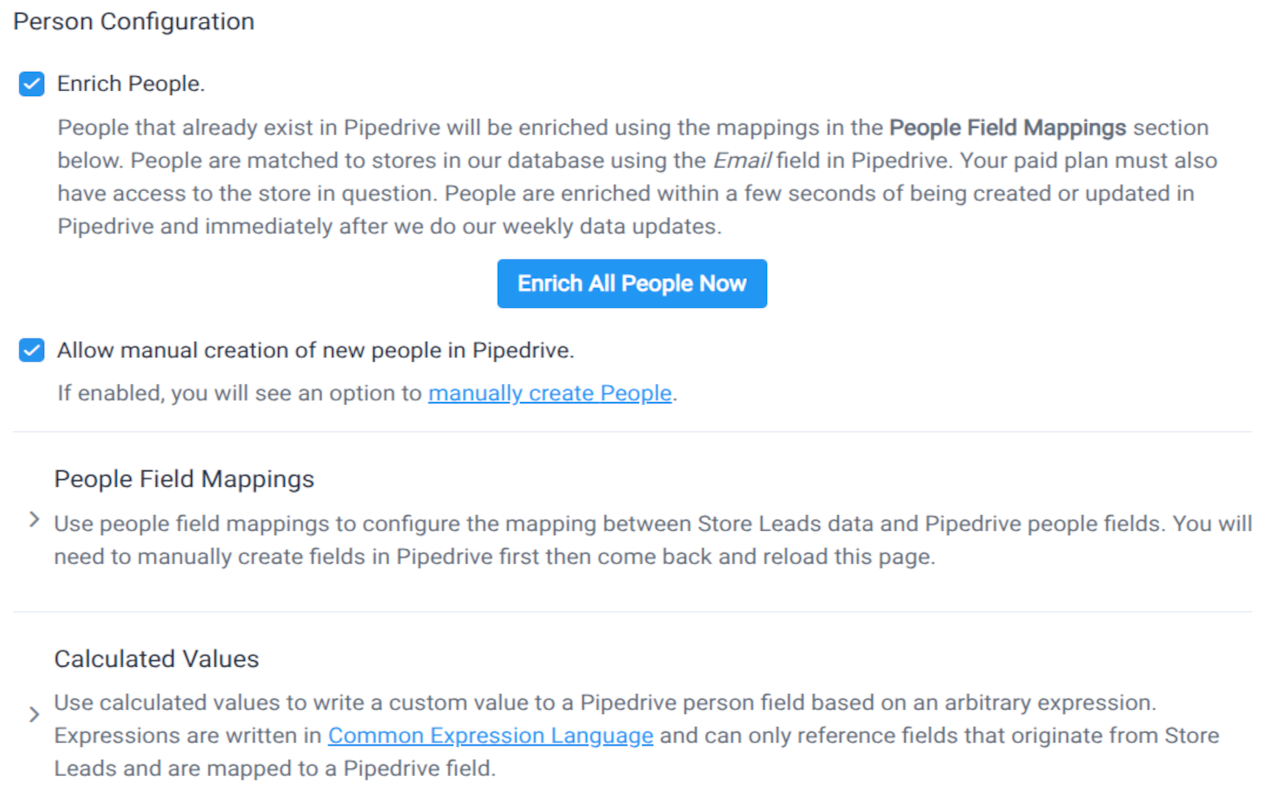1280x800 pixels.
Task: Click the Calculated Values section heading
Action: (x=156, y=659)
